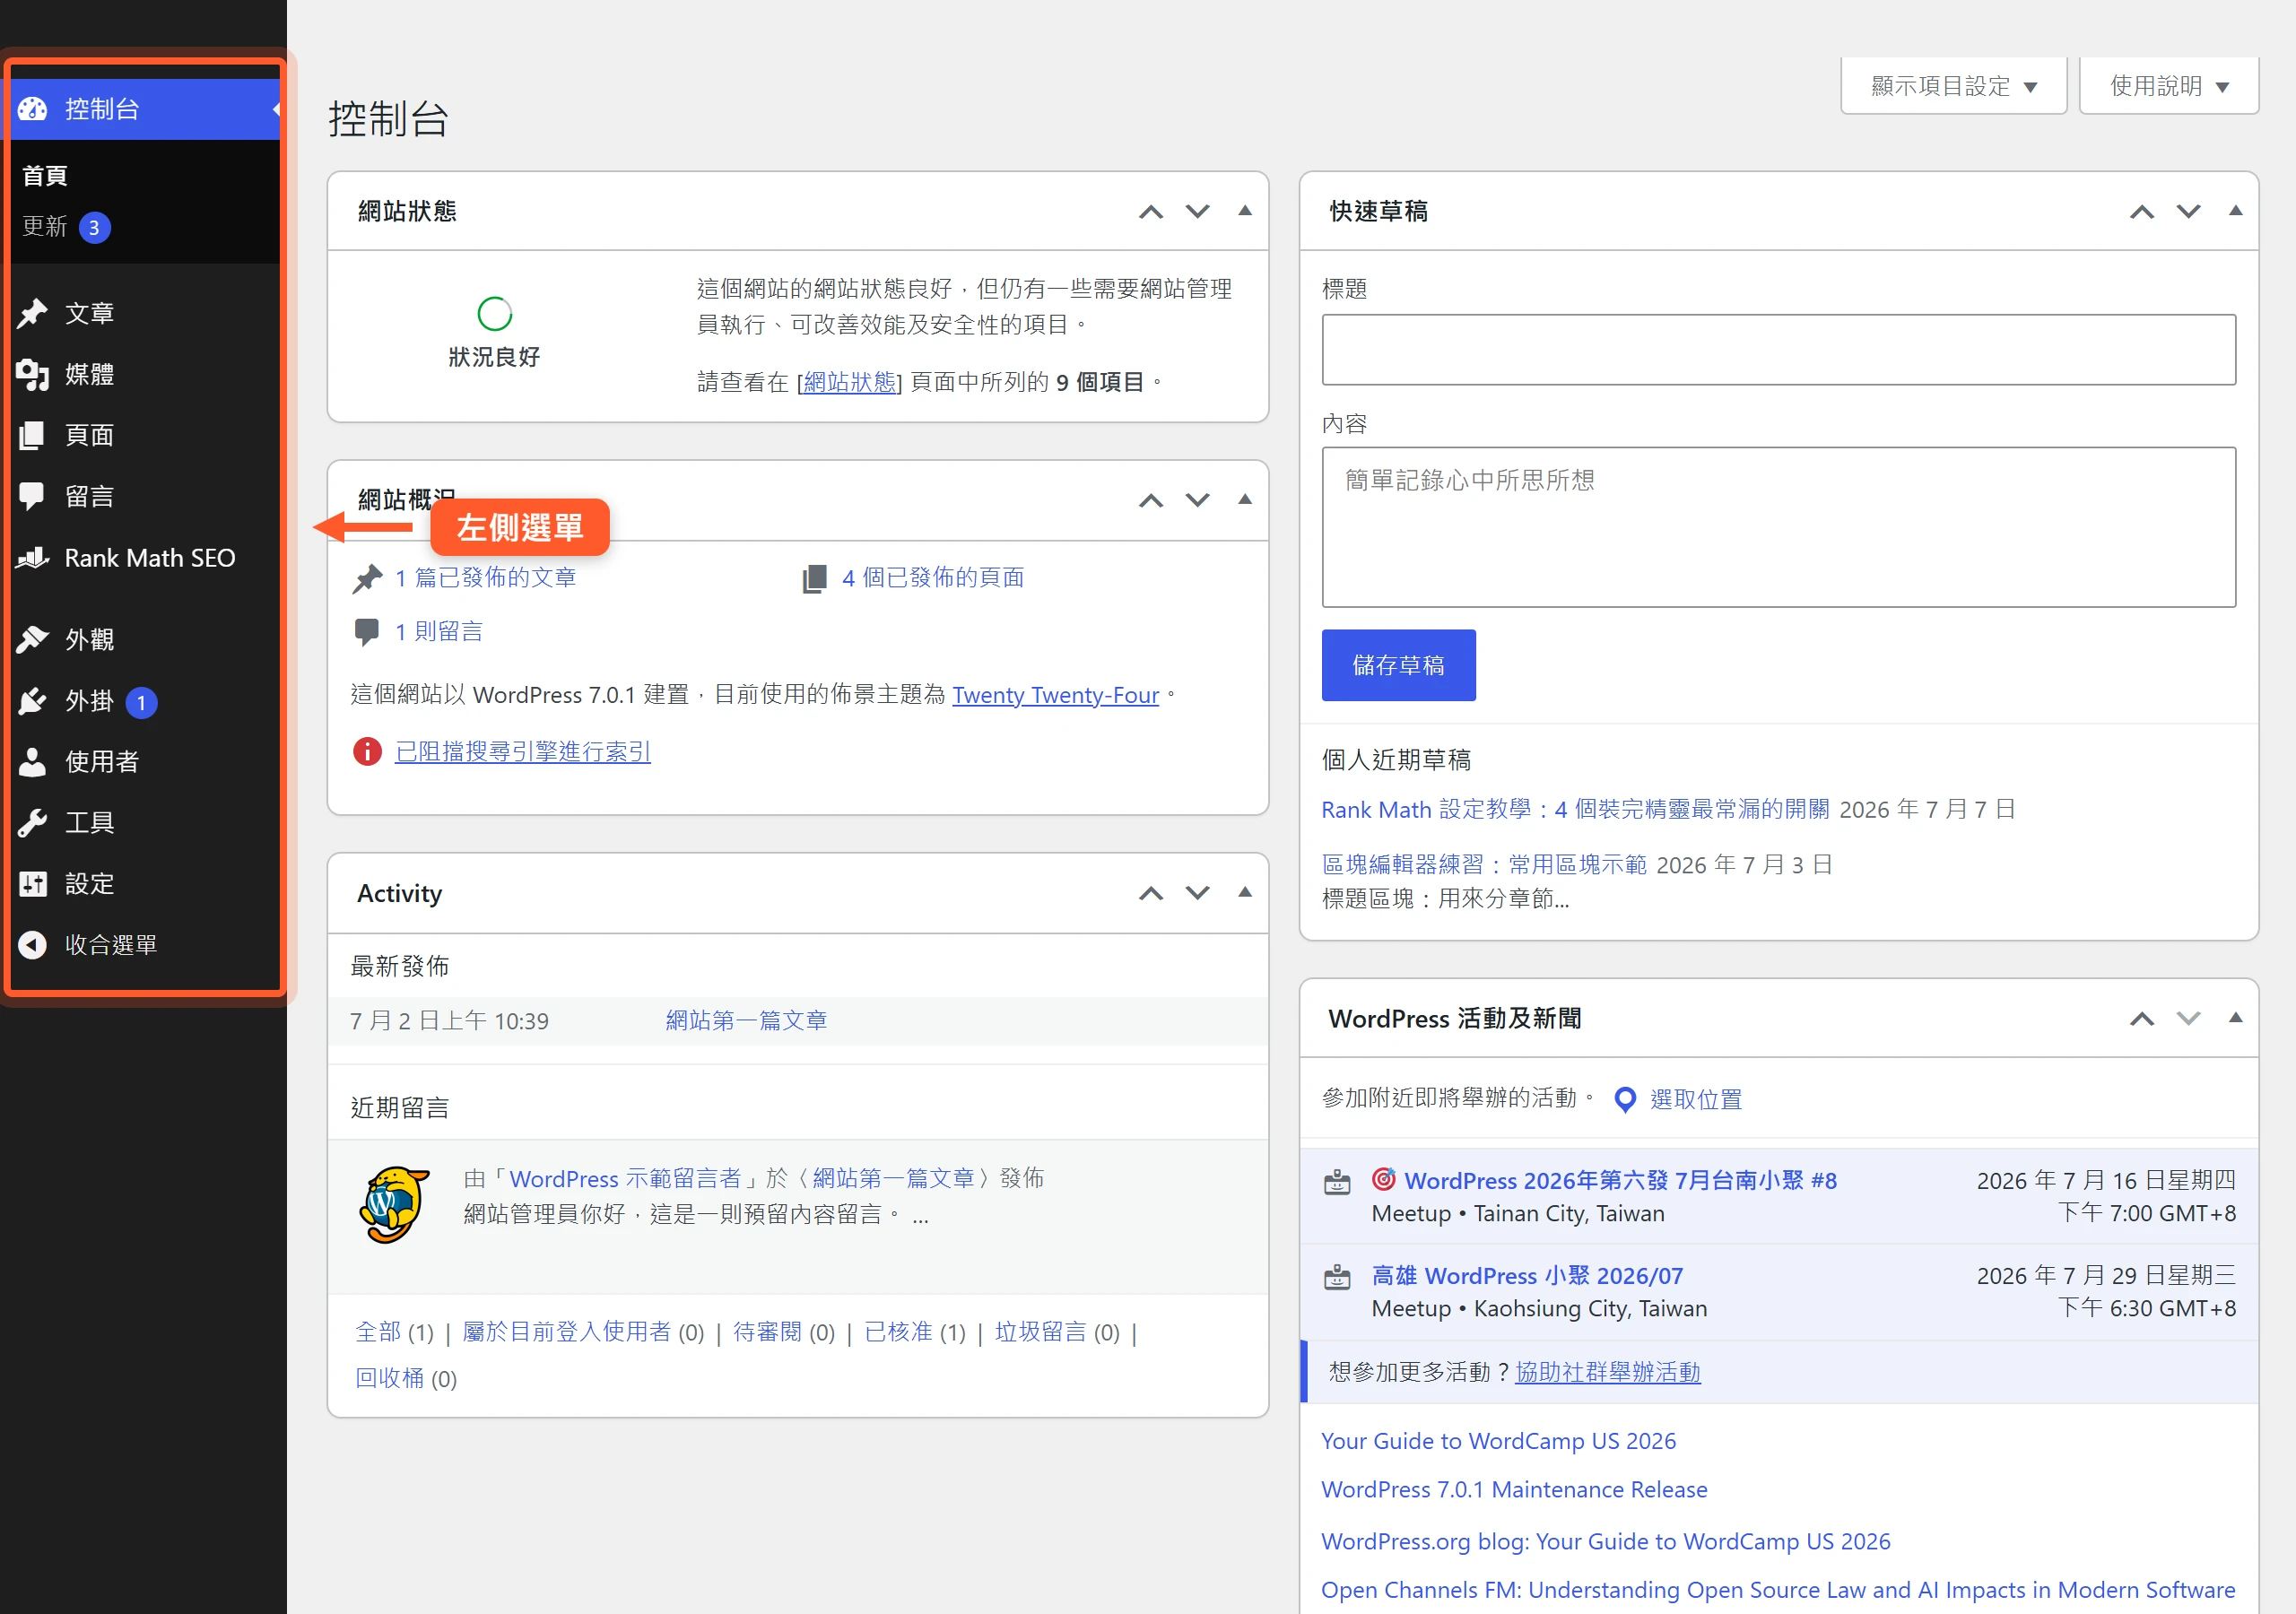The width and height of the screenshot is (2296, 1614).
Task: Open 回收桶 comments filter
Action: 390,1378
